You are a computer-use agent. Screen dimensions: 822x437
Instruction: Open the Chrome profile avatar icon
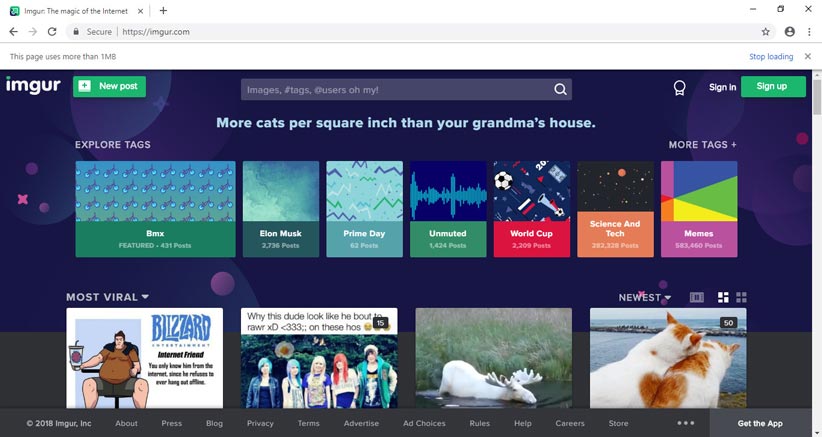tap(789, 31)
